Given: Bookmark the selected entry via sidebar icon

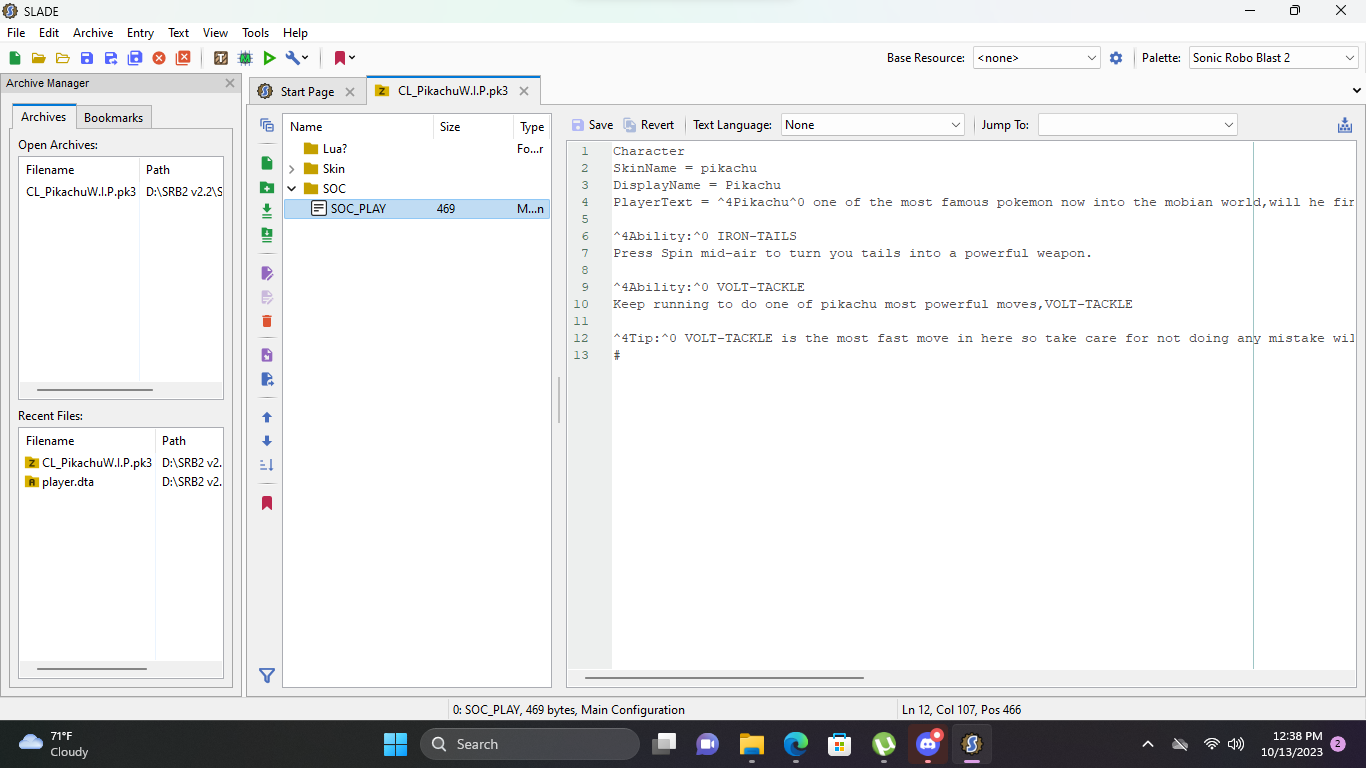Looking at the screenshot, I should coord(266,503).
